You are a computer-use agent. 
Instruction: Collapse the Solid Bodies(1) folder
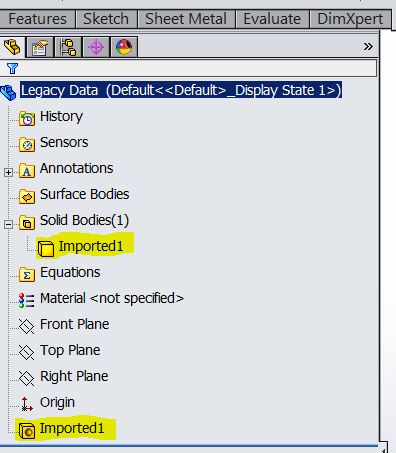[9, 224]
